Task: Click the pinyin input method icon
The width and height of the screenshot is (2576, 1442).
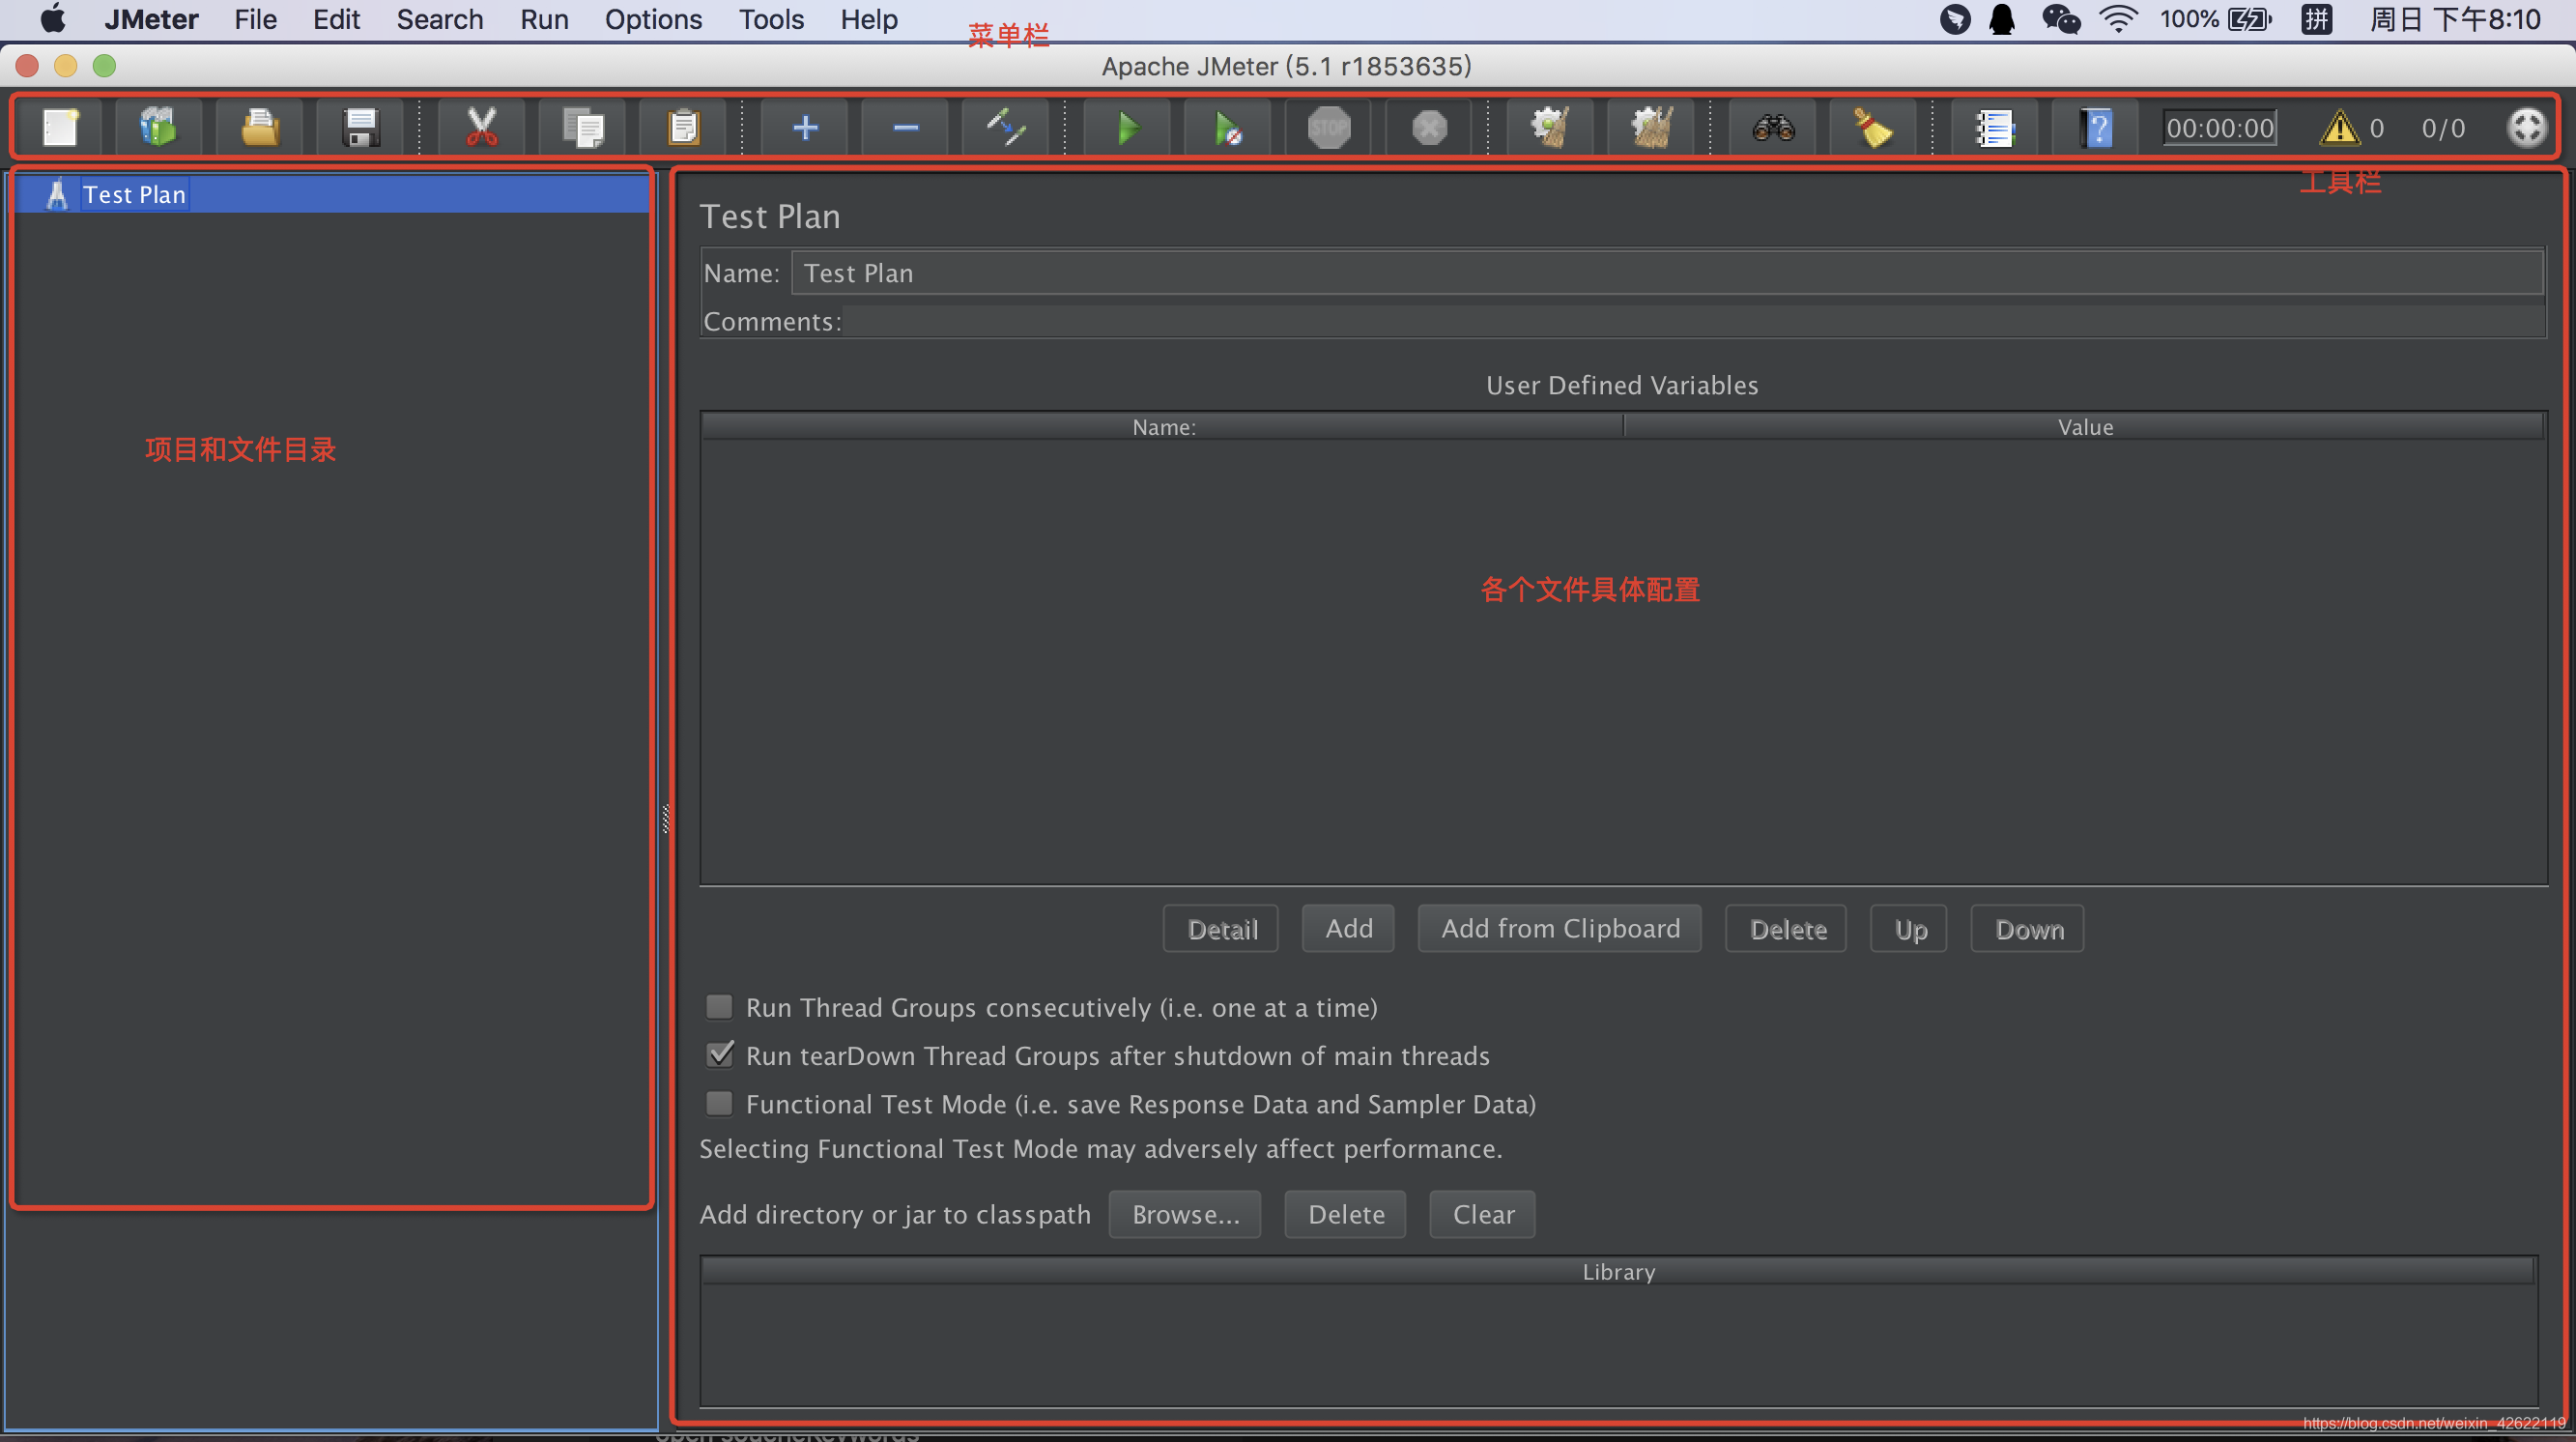Action: pyautogui.click(x=2317, y=19)
